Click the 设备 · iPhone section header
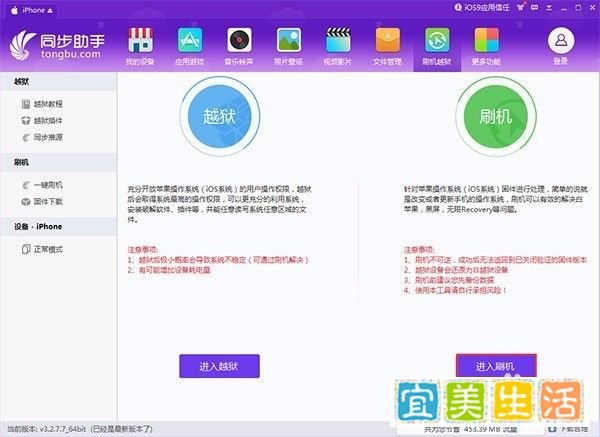Image resolution: width=600 pixels, height=437 pixels. coord(58,226)
